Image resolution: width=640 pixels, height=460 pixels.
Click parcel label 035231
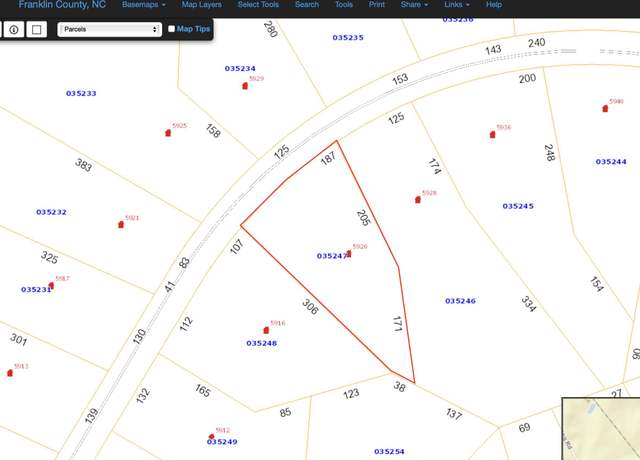pos(36,290)
